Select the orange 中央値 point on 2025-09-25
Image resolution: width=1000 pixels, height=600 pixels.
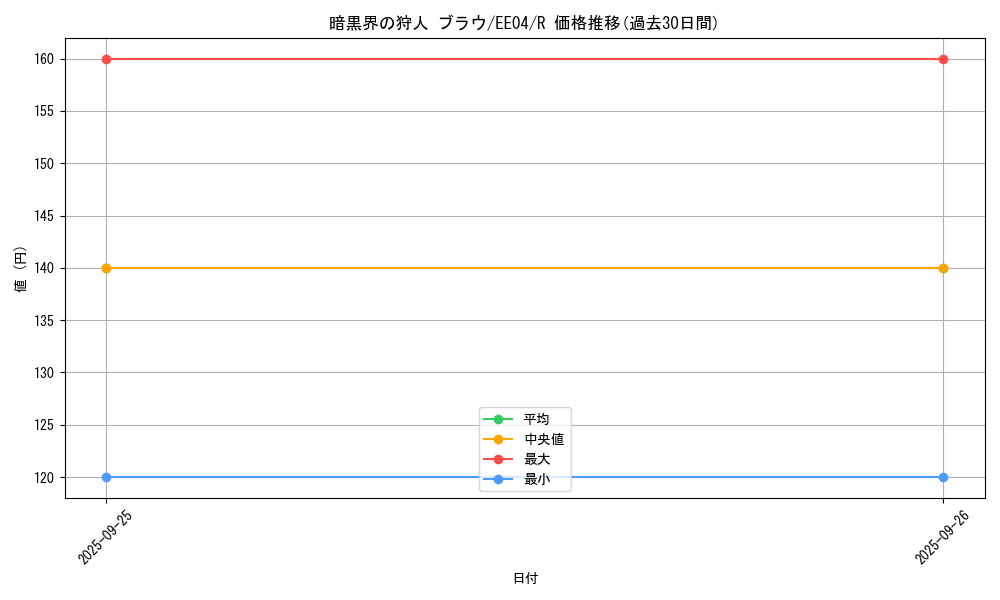tap(106, 268)
